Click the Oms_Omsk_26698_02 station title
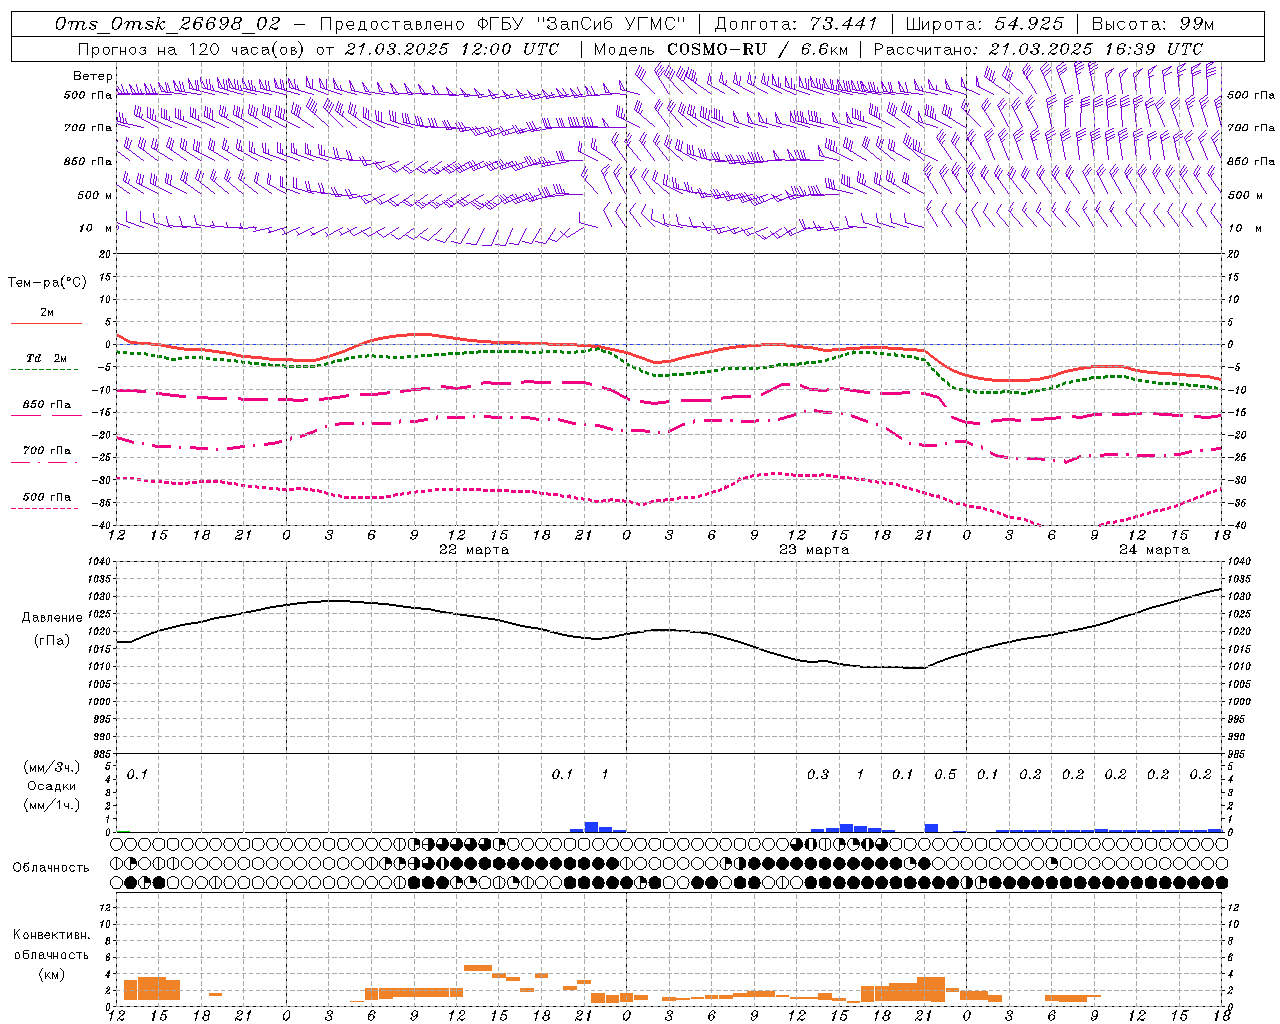Image resolution: width=1280 pixels, height=1024 pixels. point(168,23)
